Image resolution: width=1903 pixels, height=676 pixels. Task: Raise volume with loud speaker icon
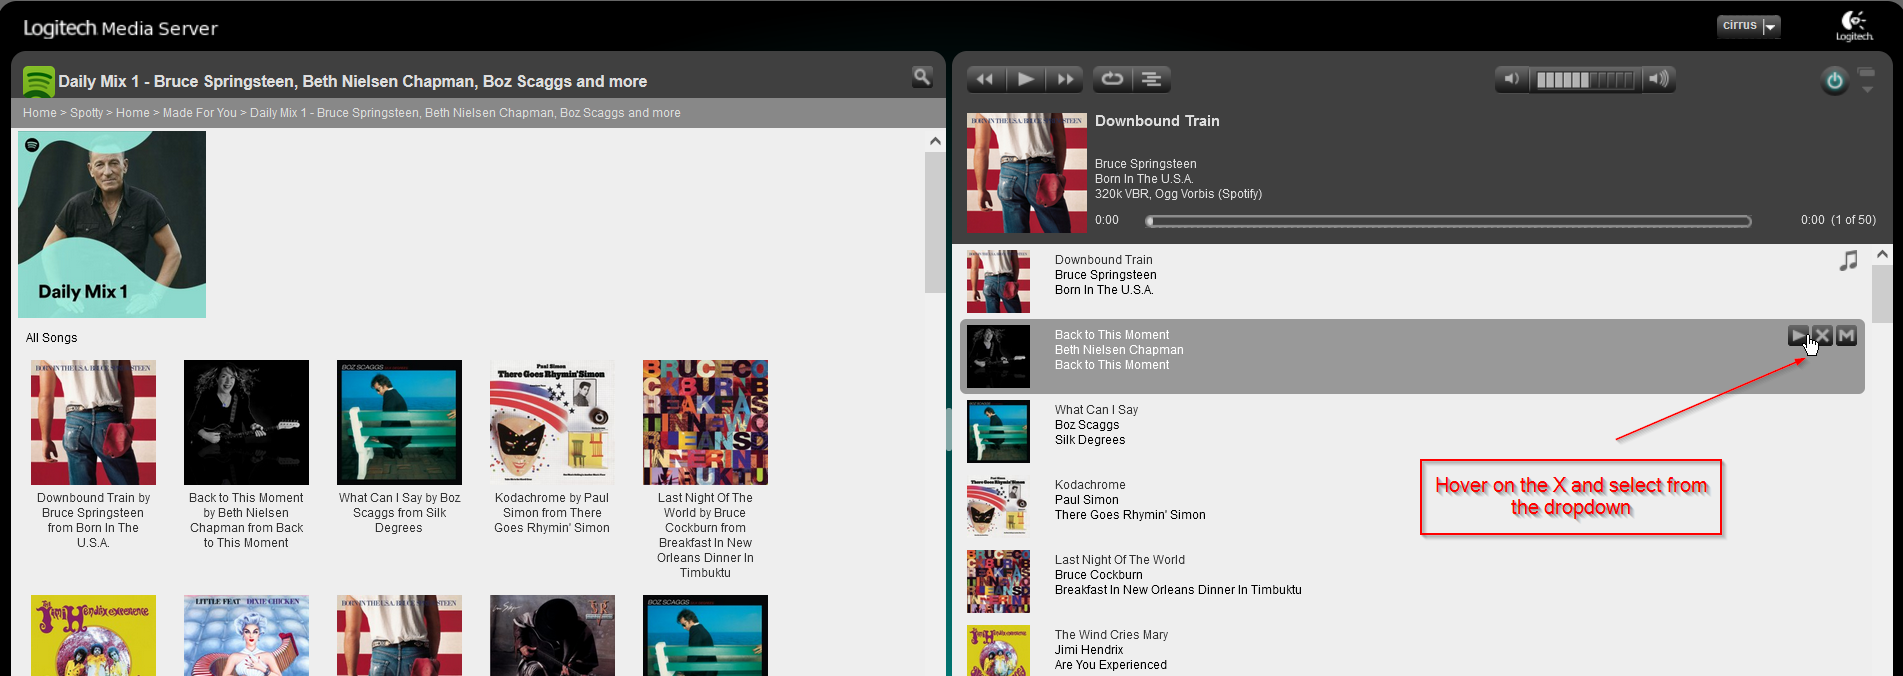[1658, 79]
